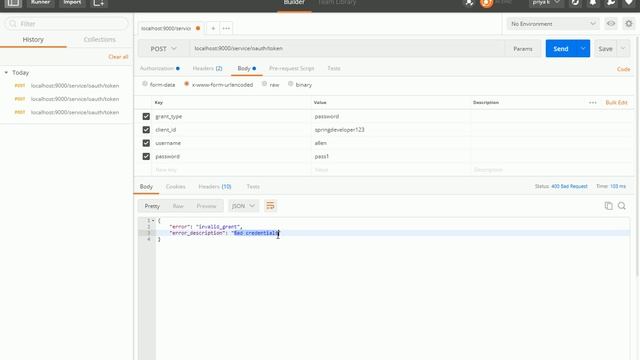Select x-www-form-urlencoded radio option
Image resolution: width=640 pixels, height=360 pixels.
[x=187, y=84]
